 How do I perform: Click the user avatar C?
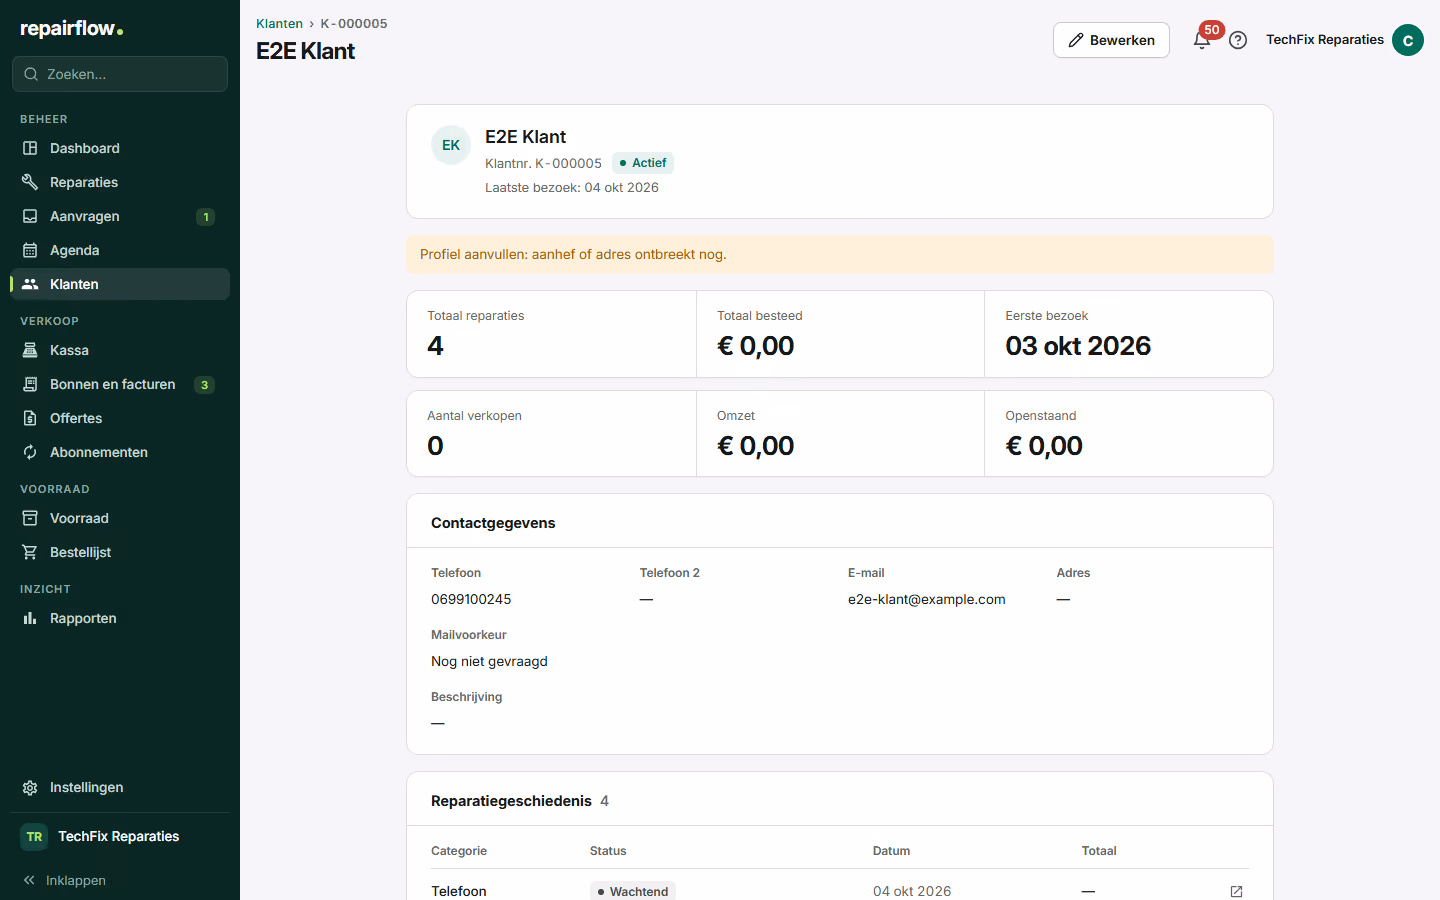pyautogui.click(x=1408, y=40)
